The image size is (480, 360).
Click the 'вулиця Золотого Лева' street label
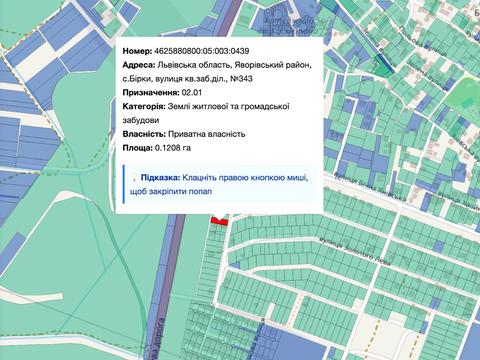(355, 251)
